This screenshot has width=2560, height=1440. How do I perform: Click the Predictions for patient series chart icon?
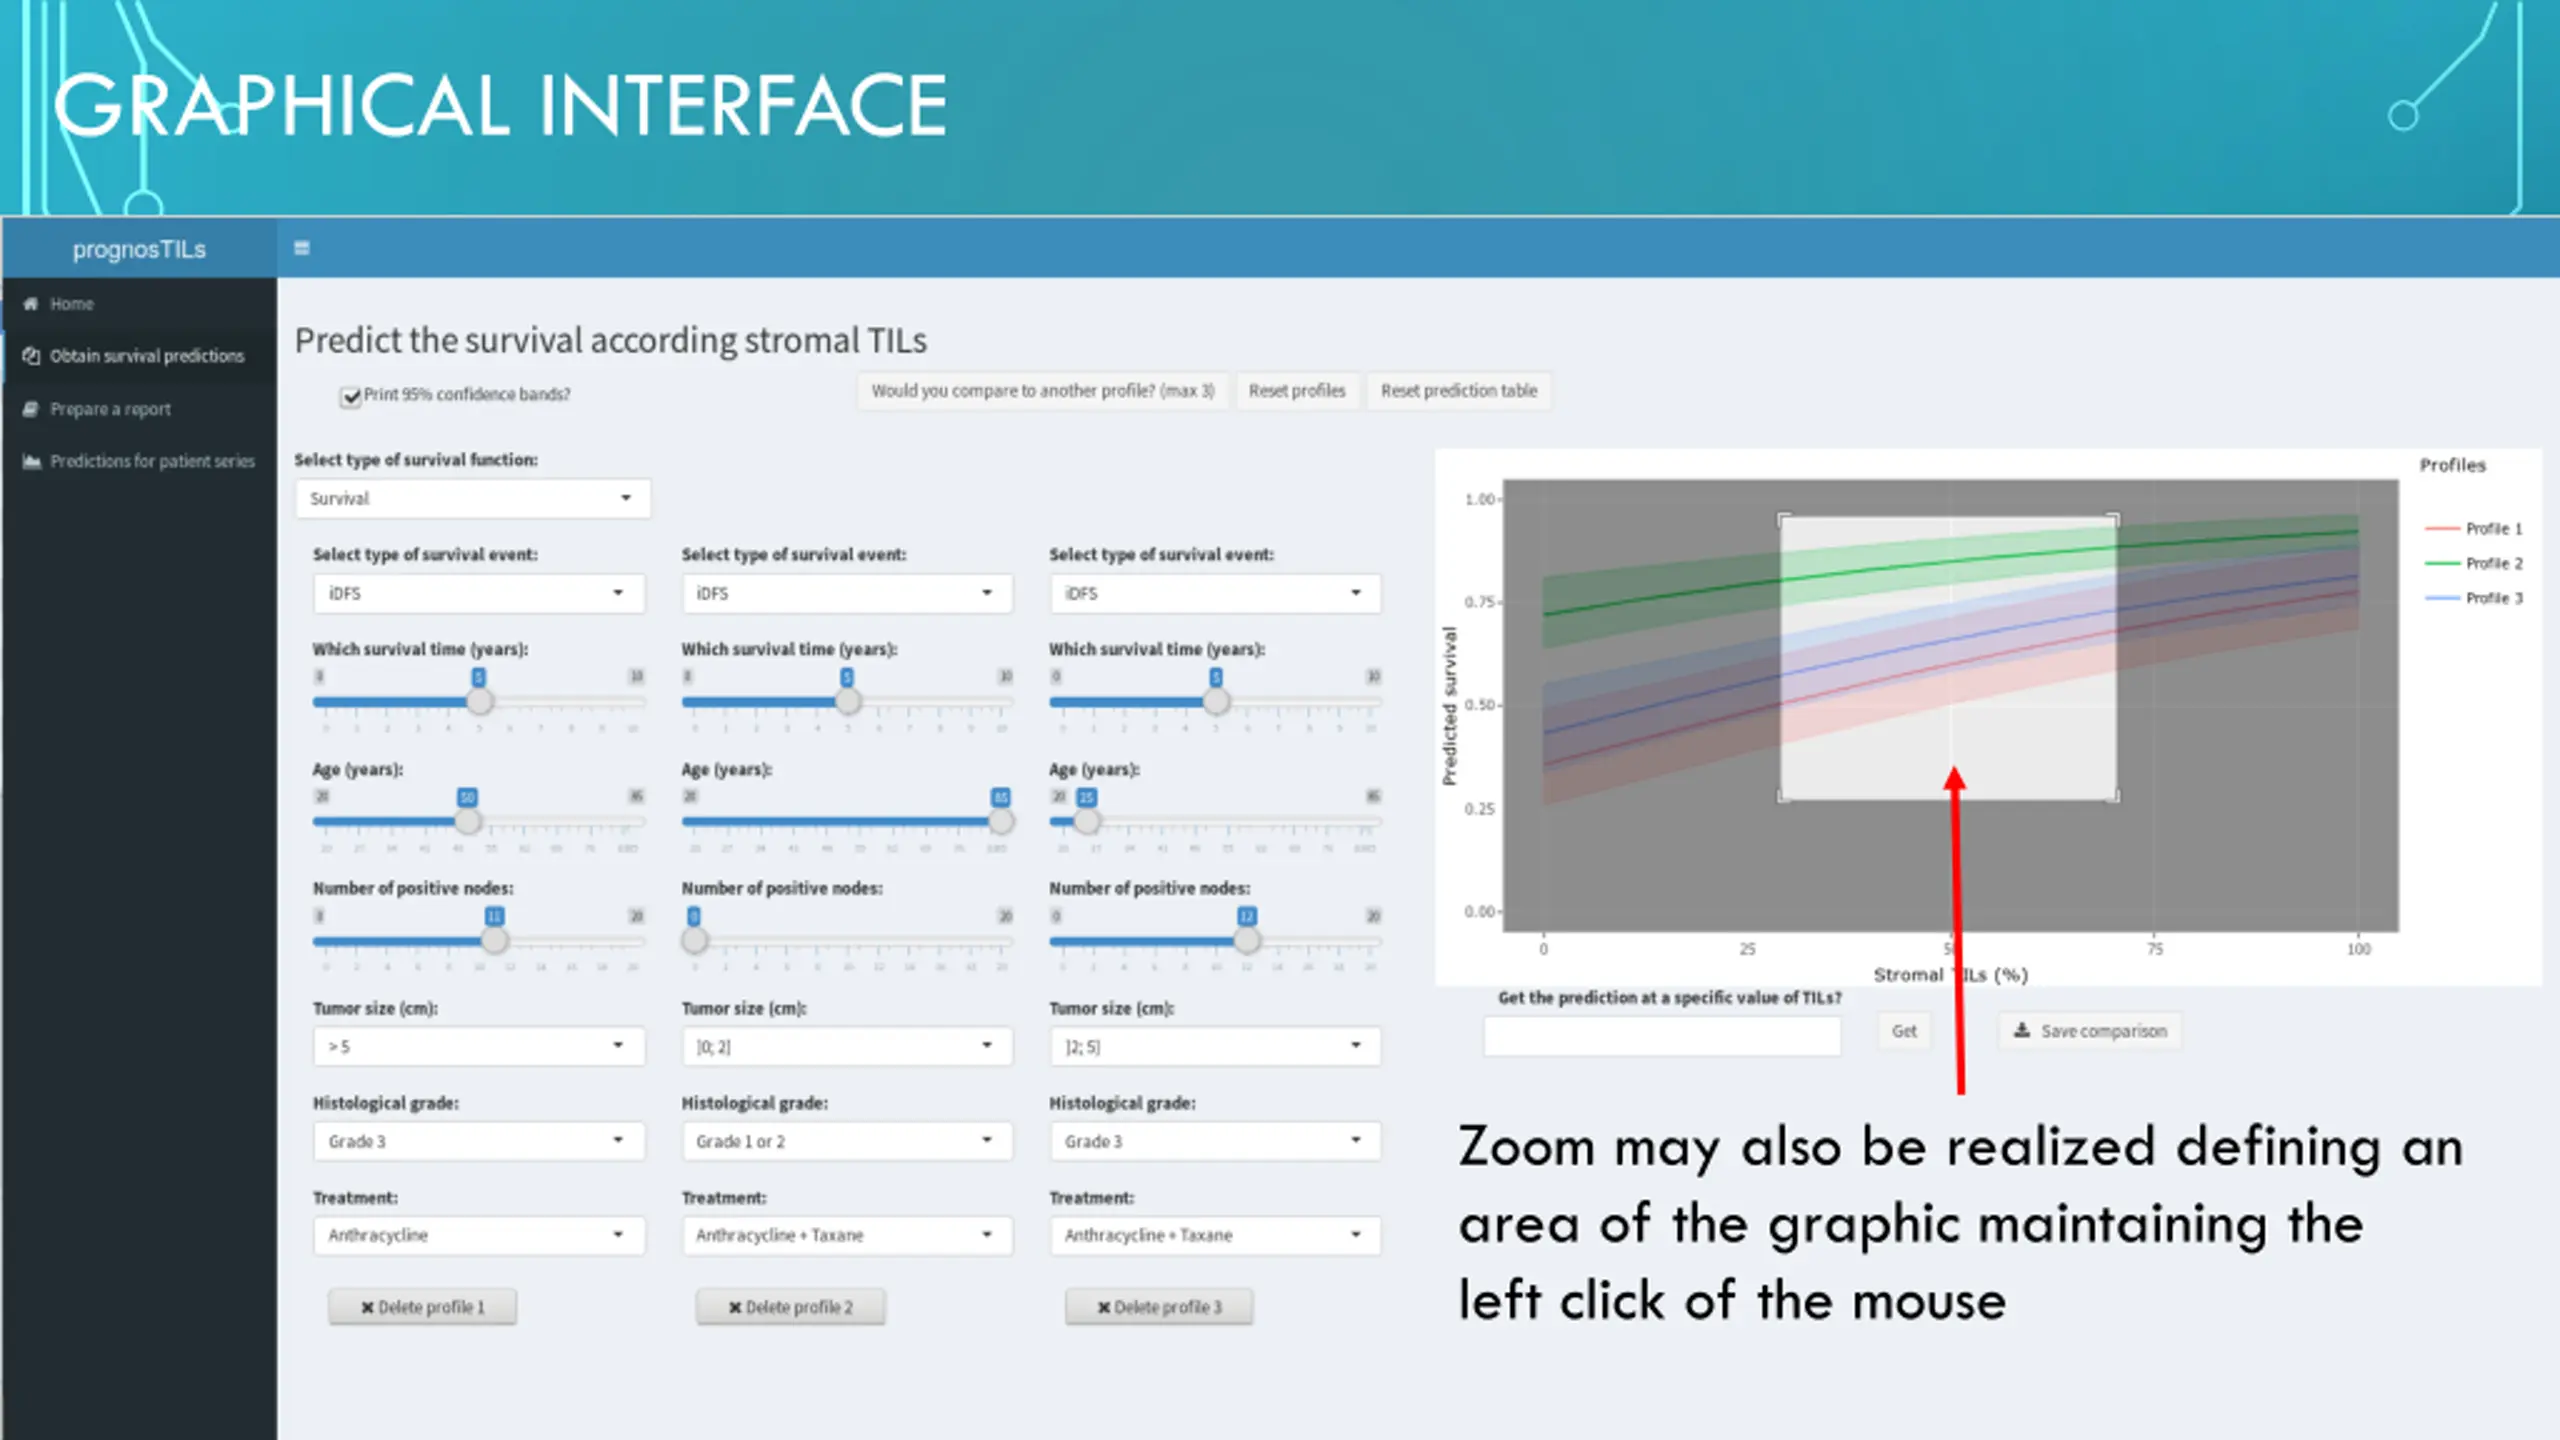pyautogui.click(x=31, y=461)
